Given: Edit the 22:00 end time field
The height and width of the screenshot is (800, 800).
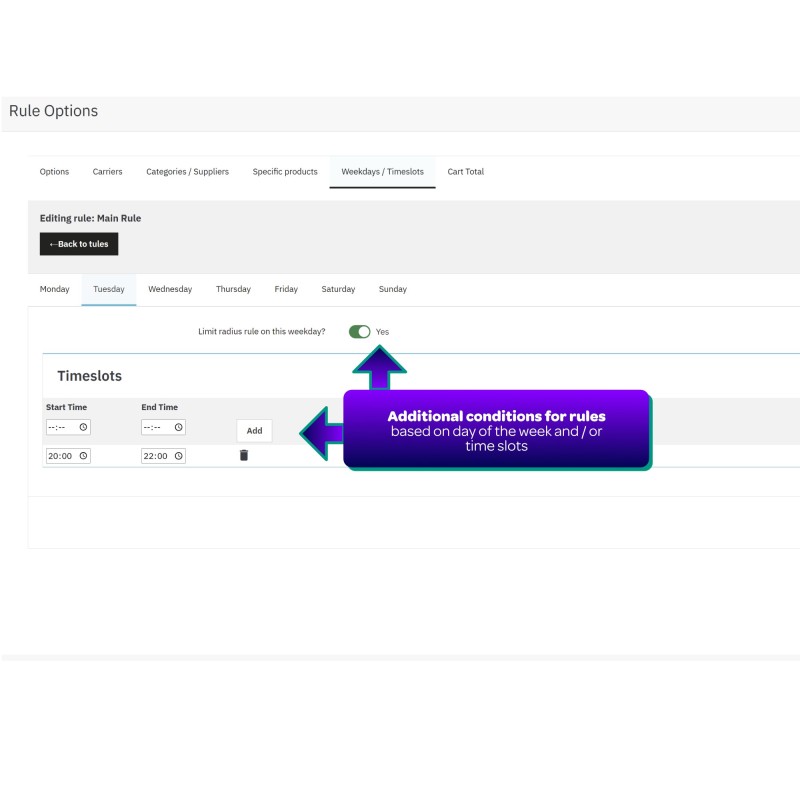Looking at the screenshot, I should tap(163, 456).
